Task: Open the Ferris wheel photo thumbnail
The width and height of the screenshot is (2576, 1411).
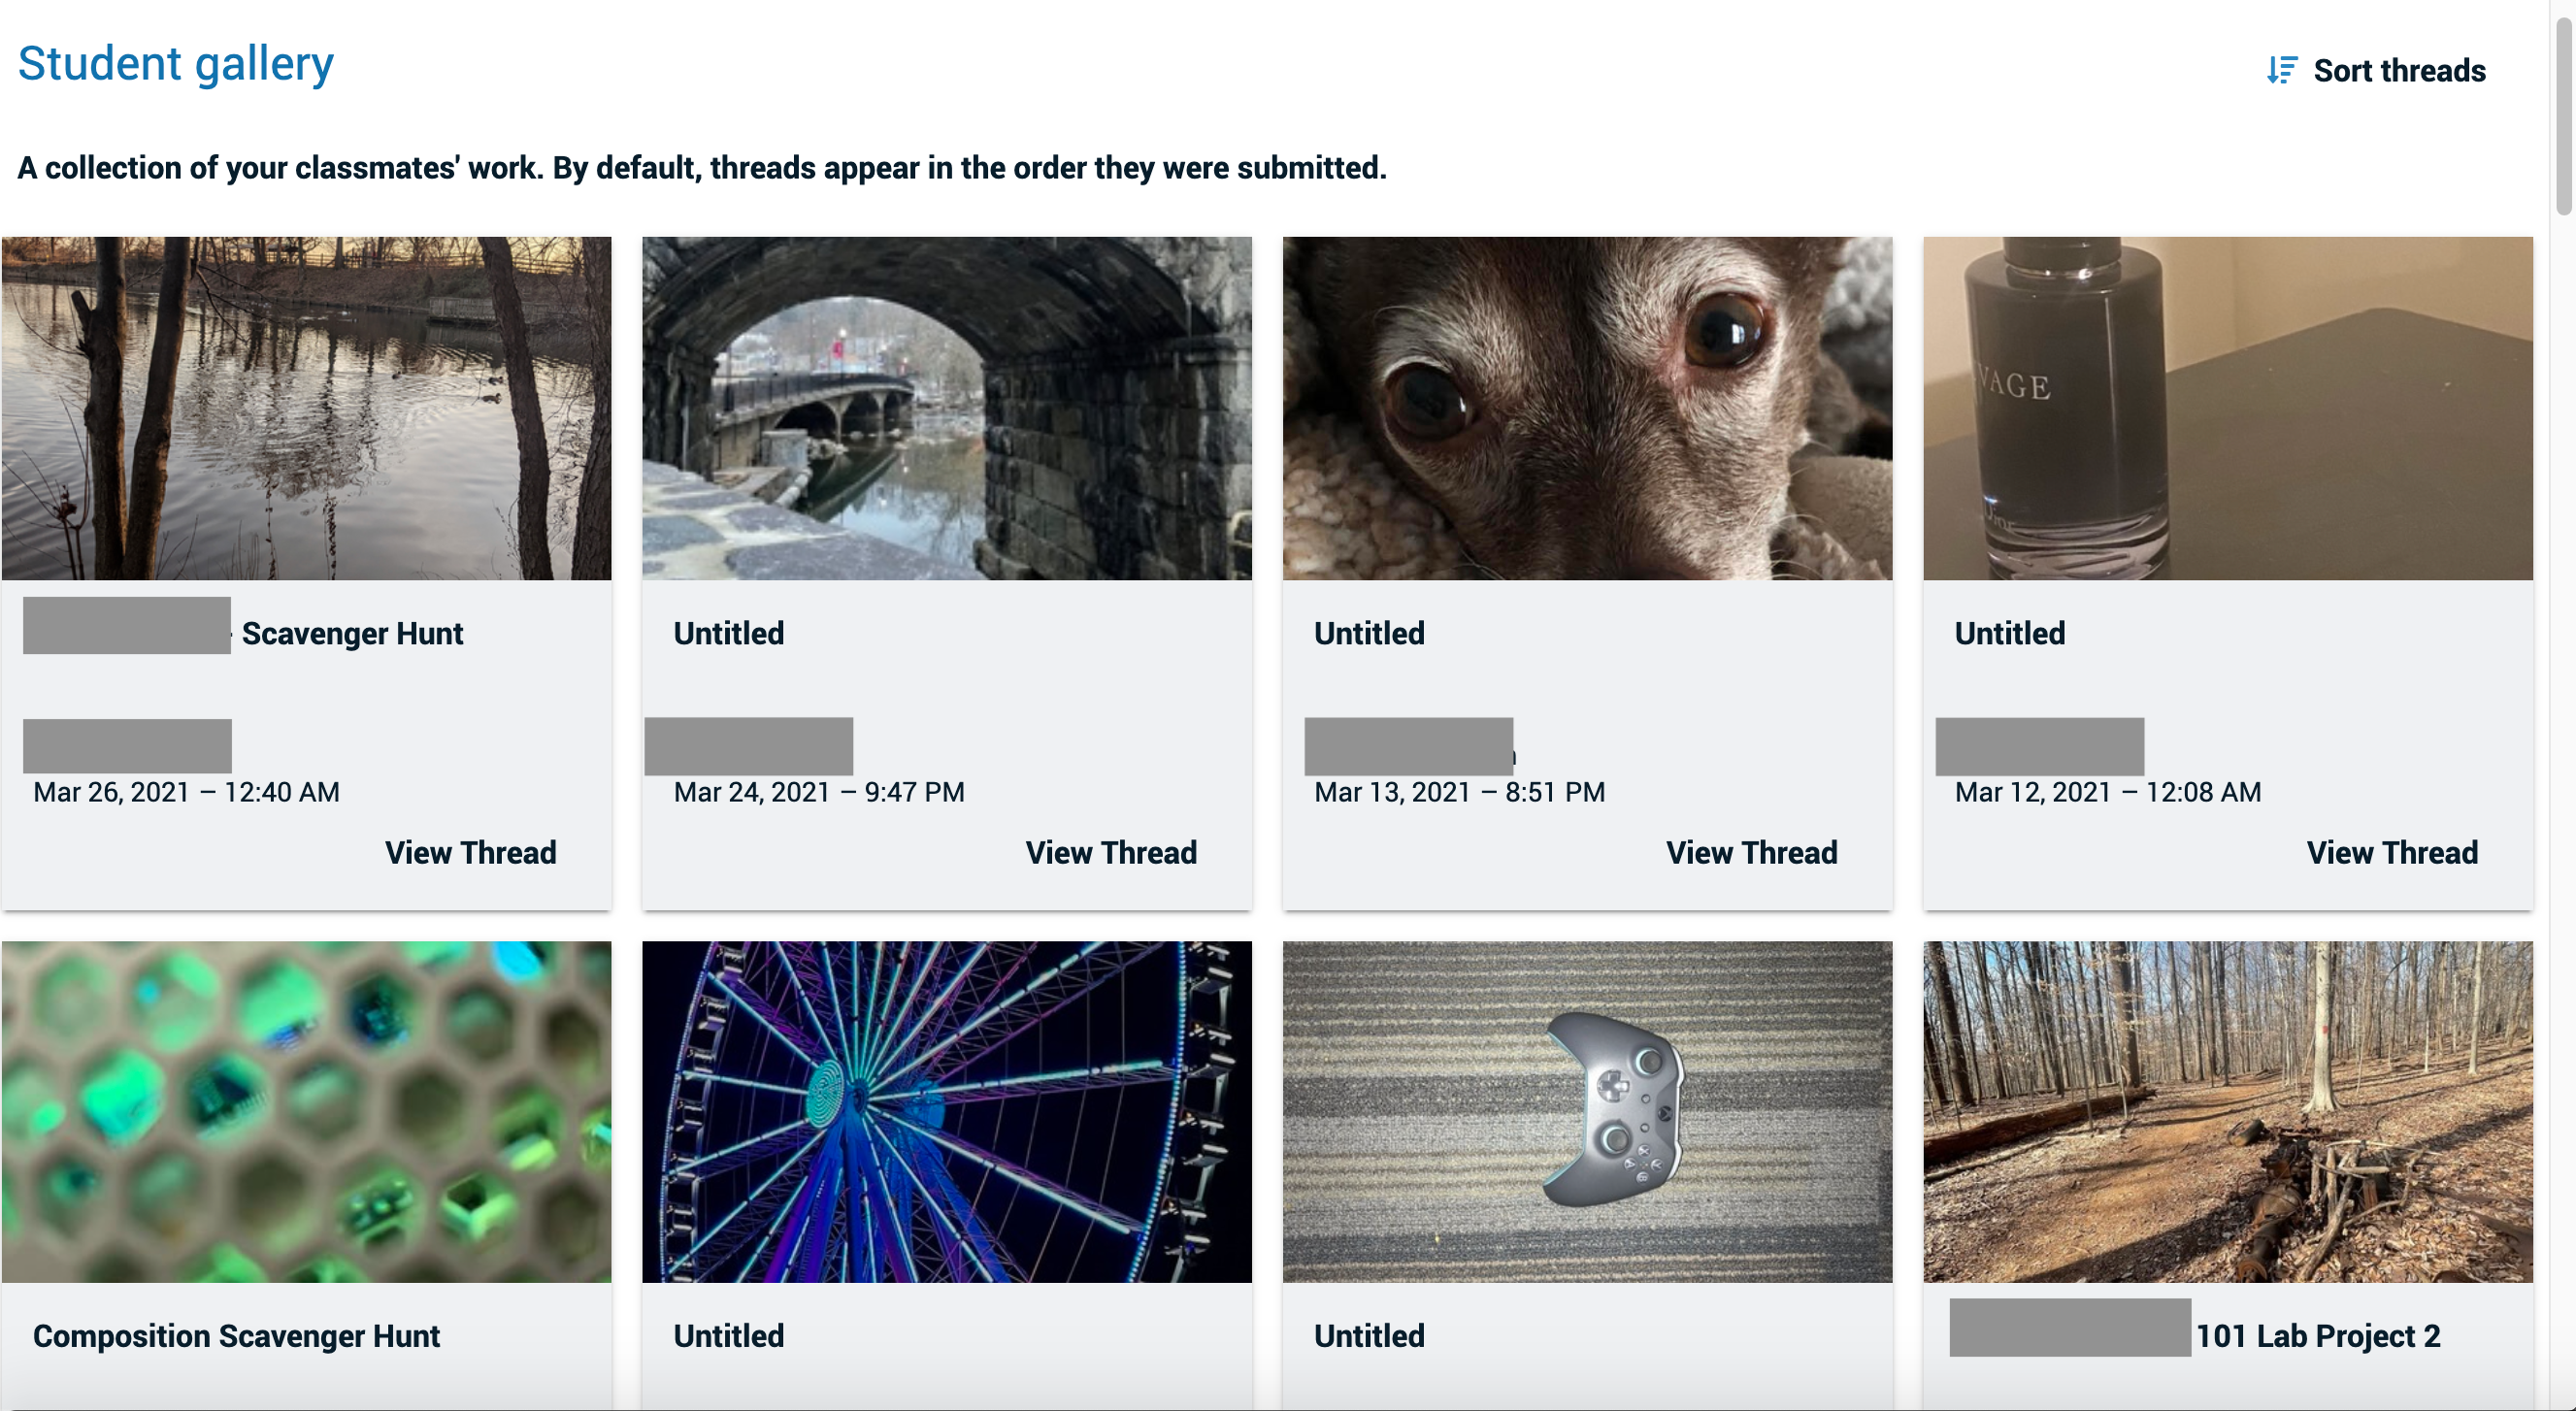Action: (946, 1111)
